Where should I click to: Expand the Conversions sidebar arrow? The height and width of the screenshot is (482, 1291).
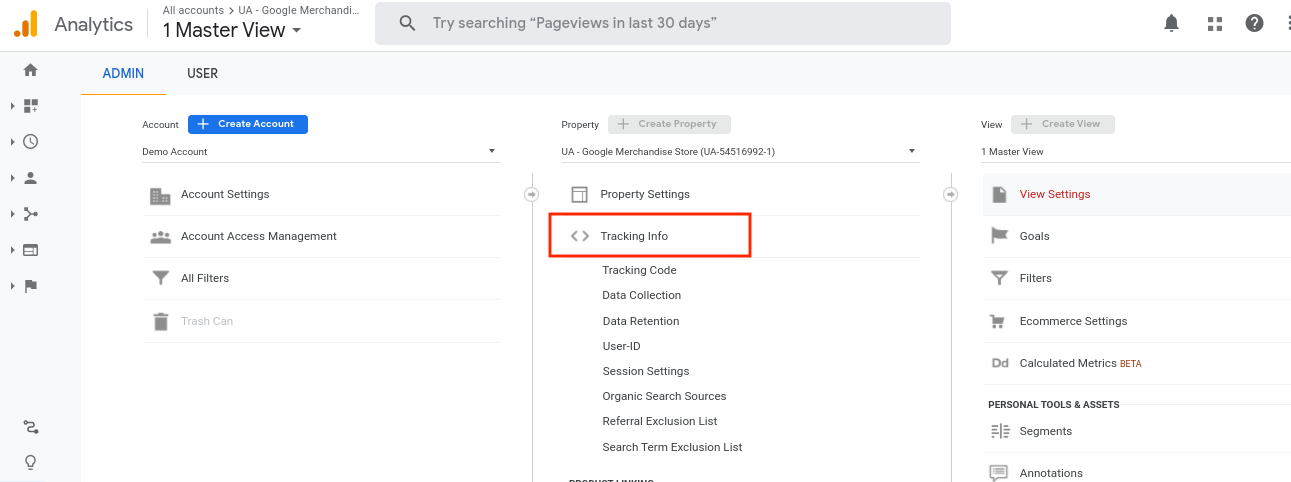coord(12,286)
